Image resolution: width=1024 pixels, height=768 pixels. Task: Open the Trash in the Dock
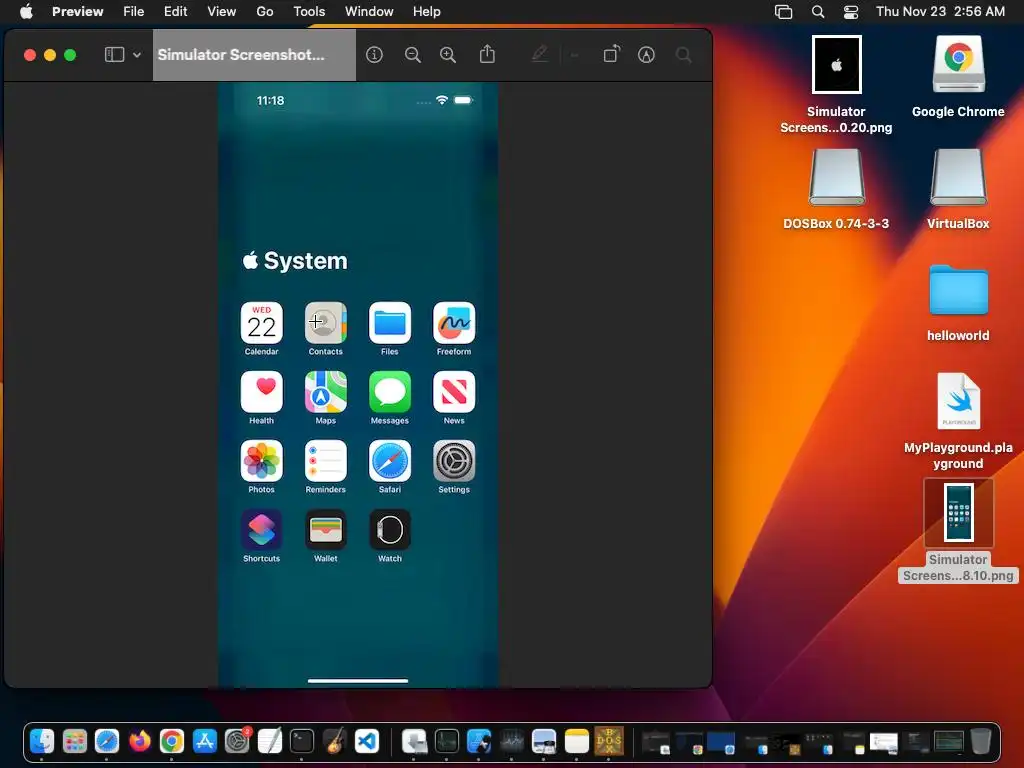coord(981,741)
